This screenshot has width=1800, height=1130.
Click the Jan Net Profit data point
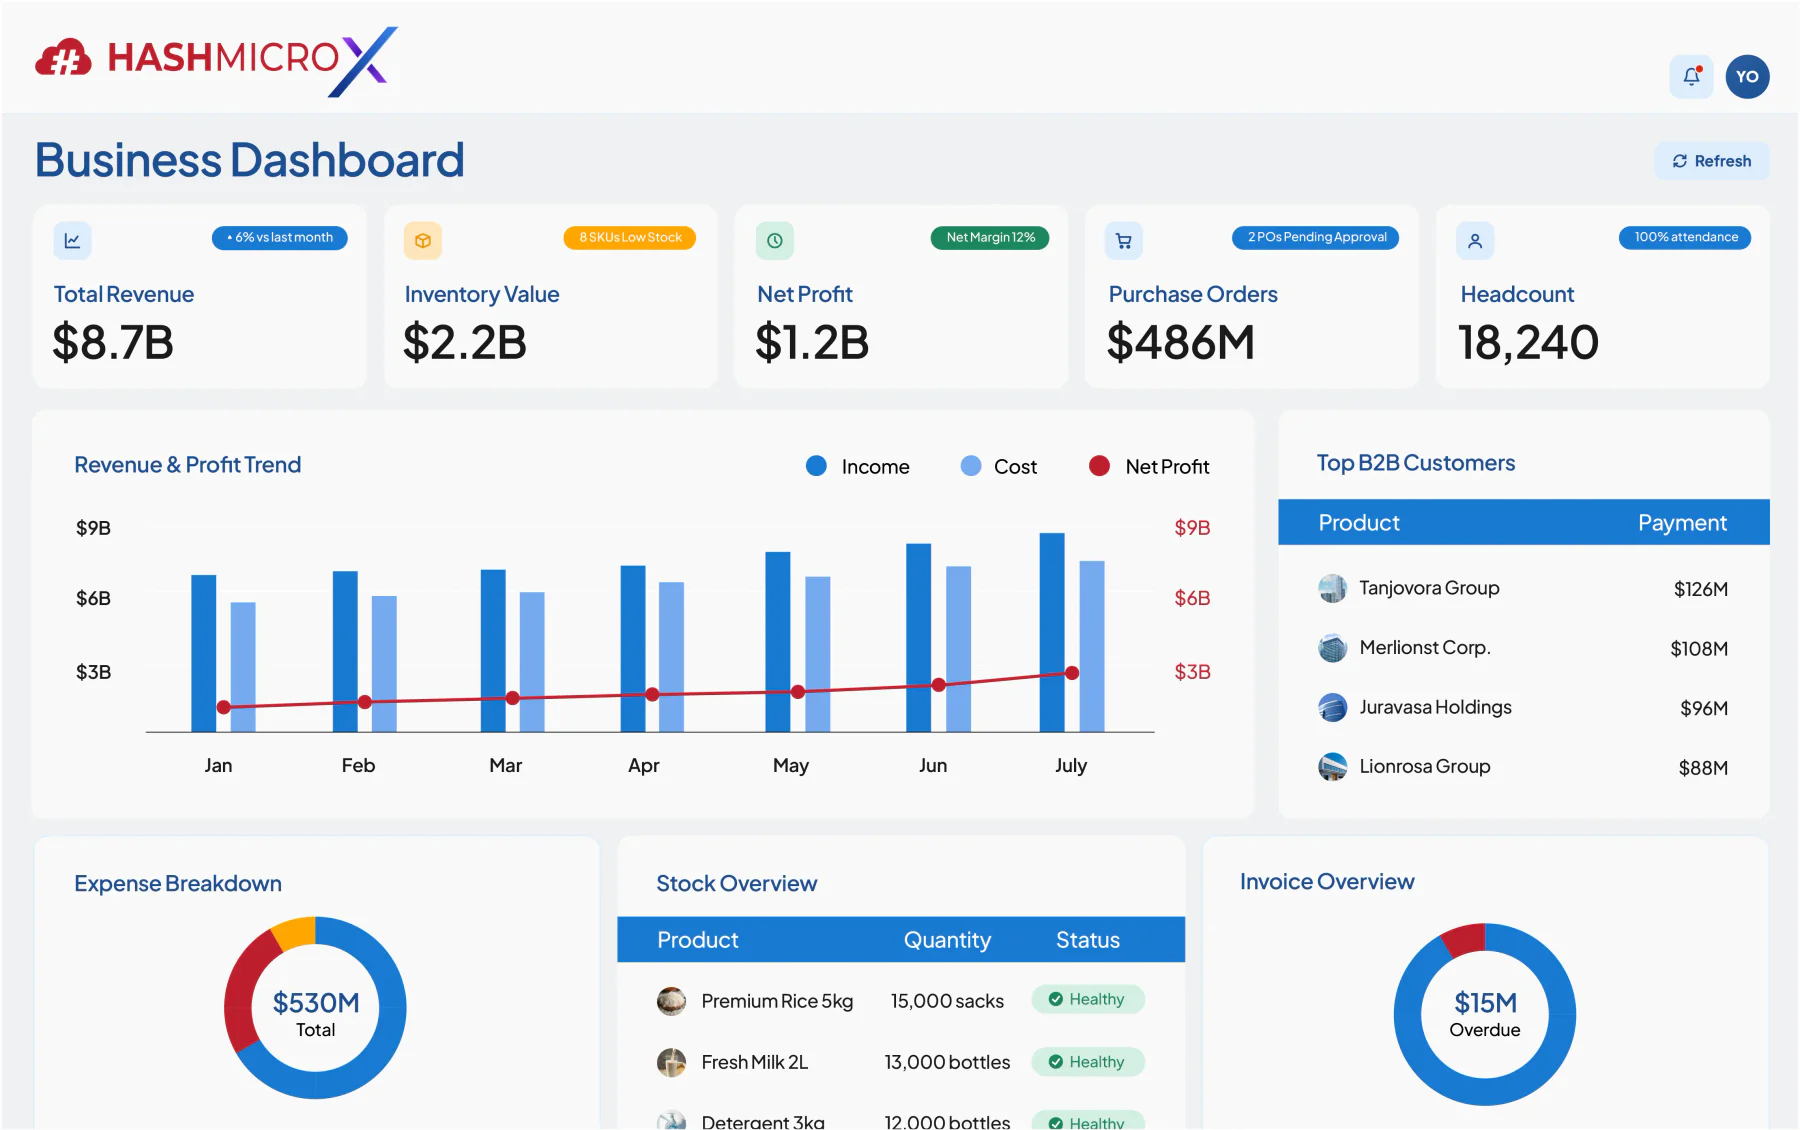224,707
